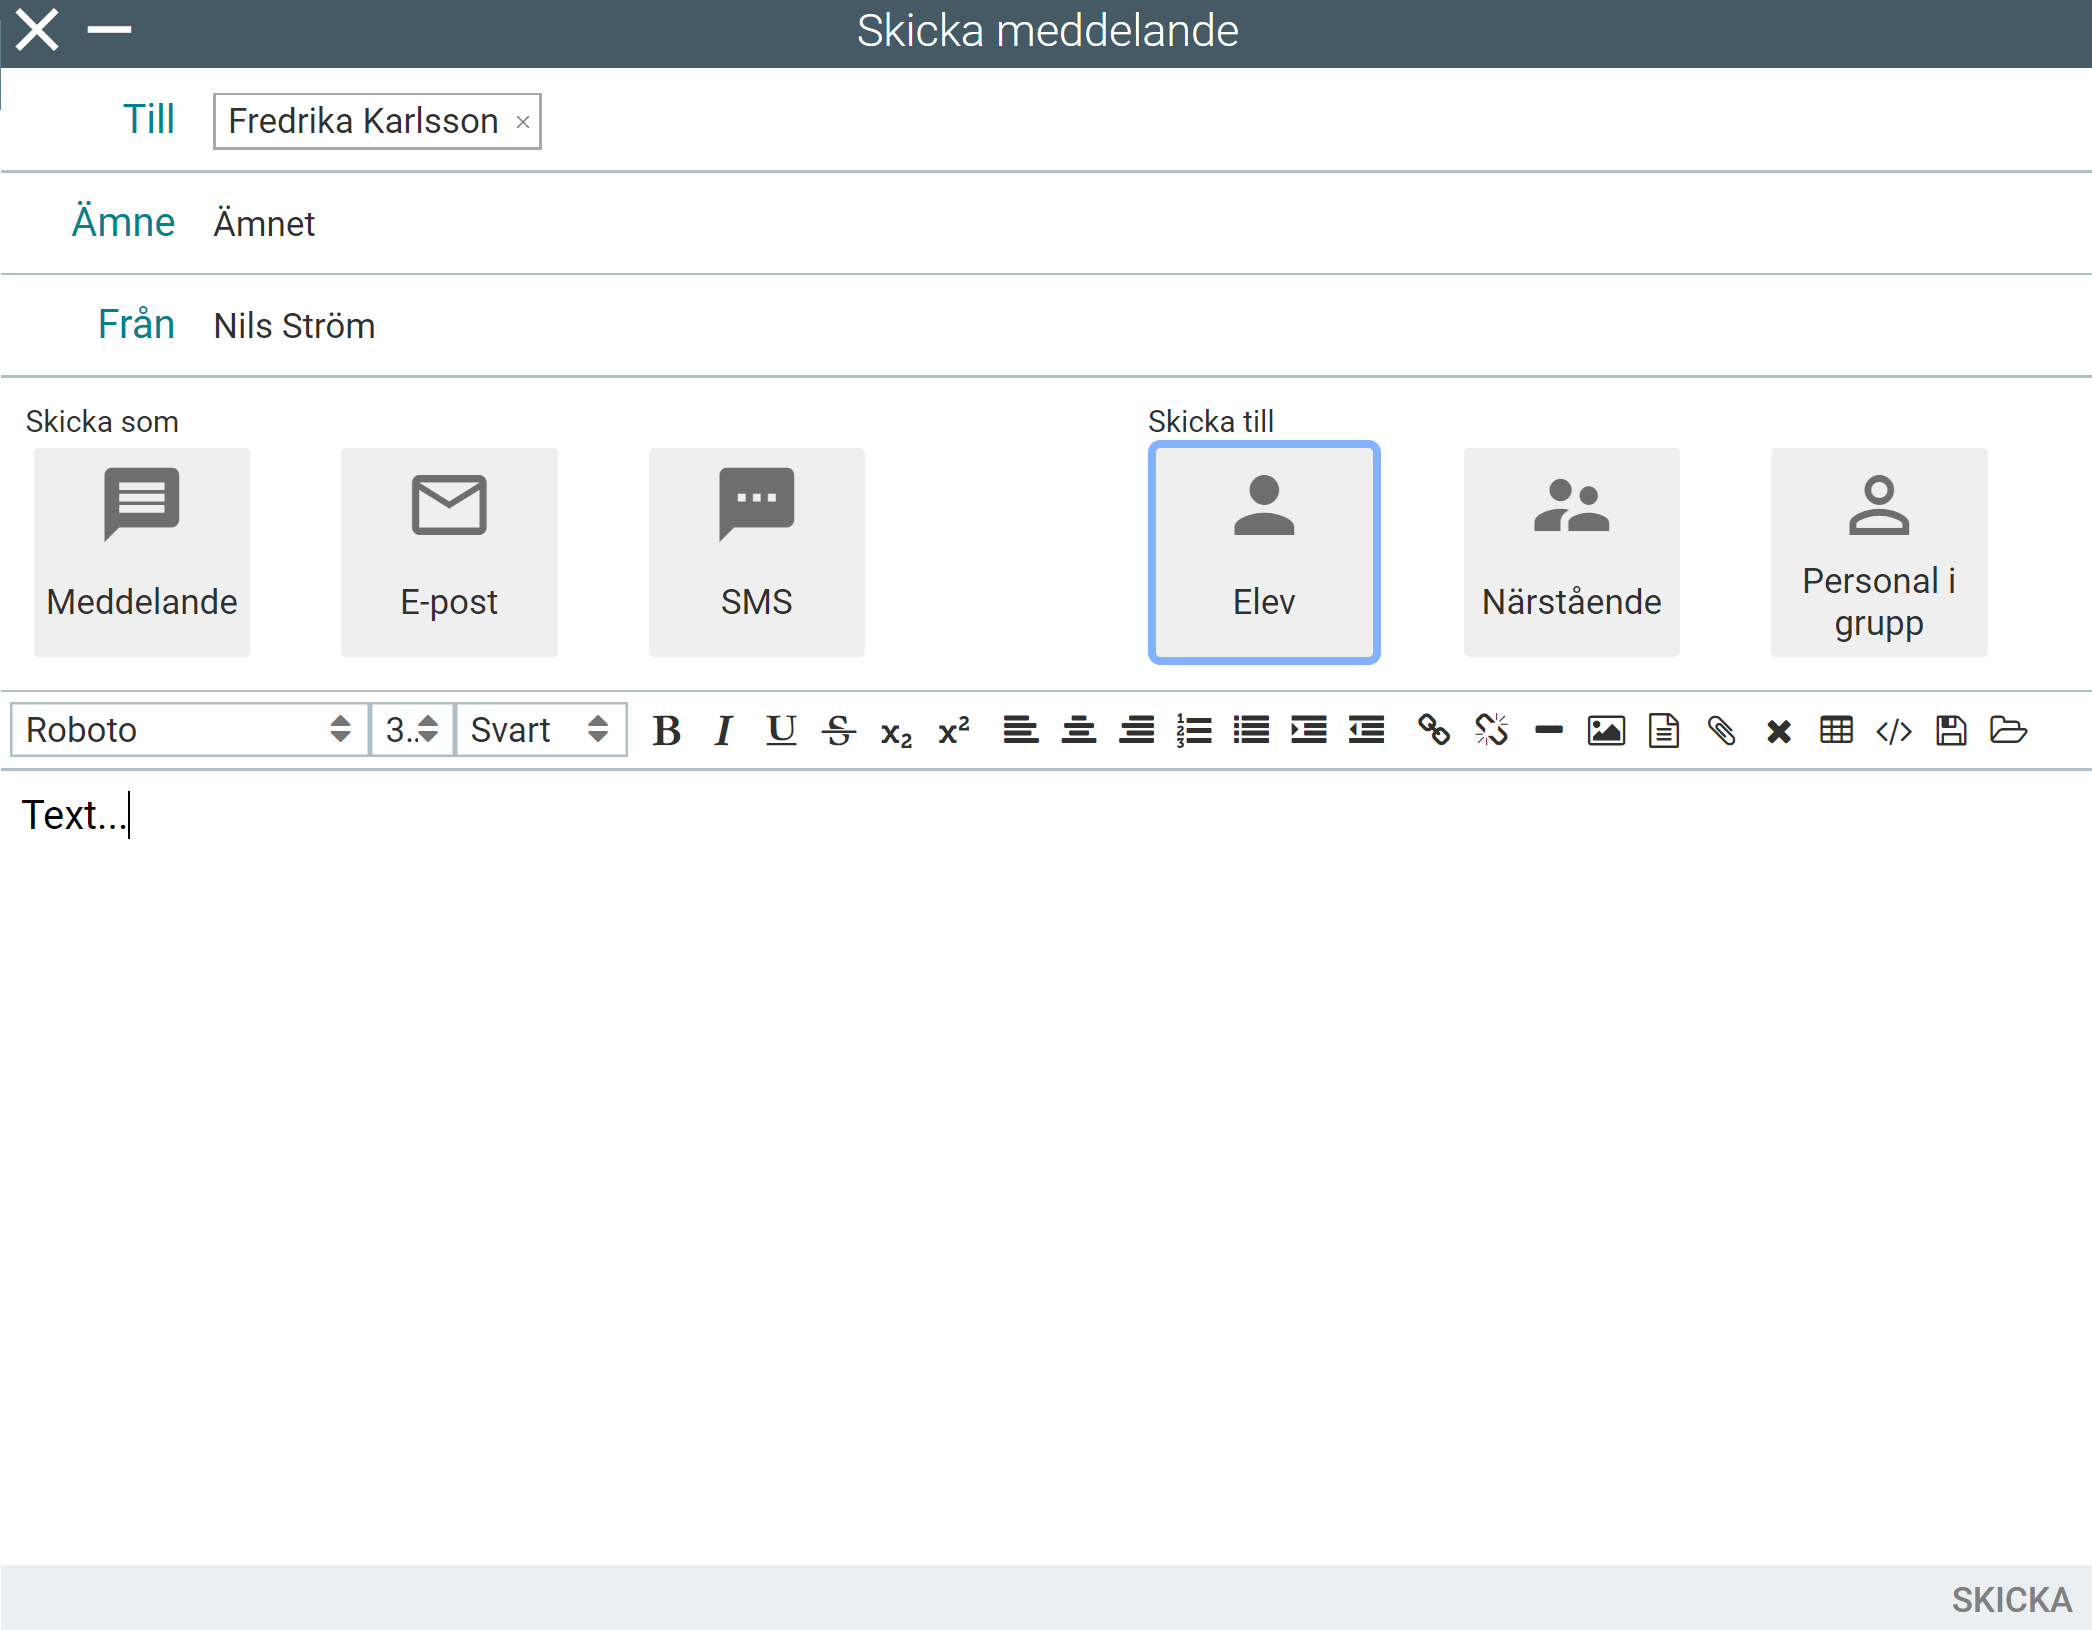The height and width of the screenshot is (1630, 2092).
Task: Apply strikethrough formatting
Action: point(839,731)
